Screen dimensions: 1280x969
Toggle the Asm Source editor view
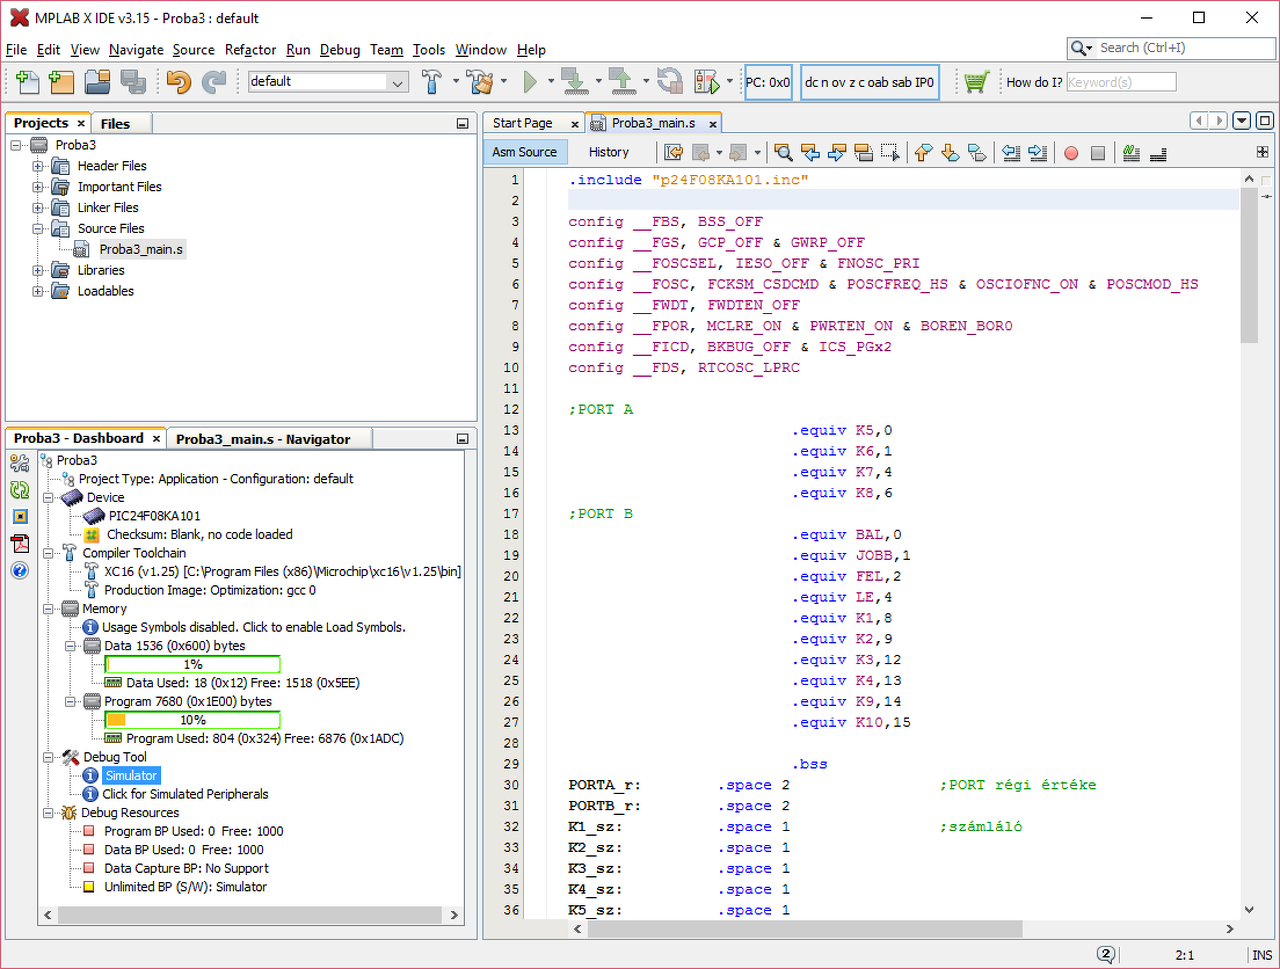click(524, 152)
